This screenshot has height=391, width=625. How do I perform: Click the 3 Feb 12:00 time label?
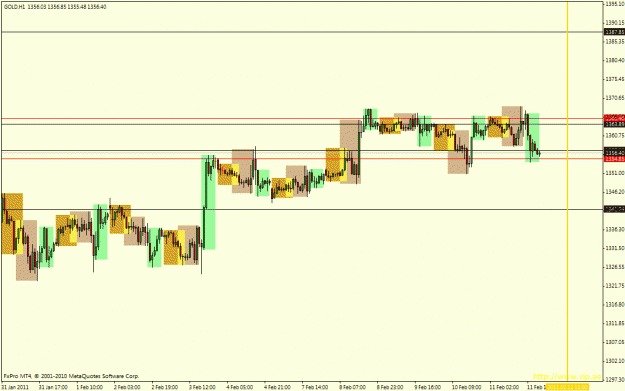click(x=202, y=387)
